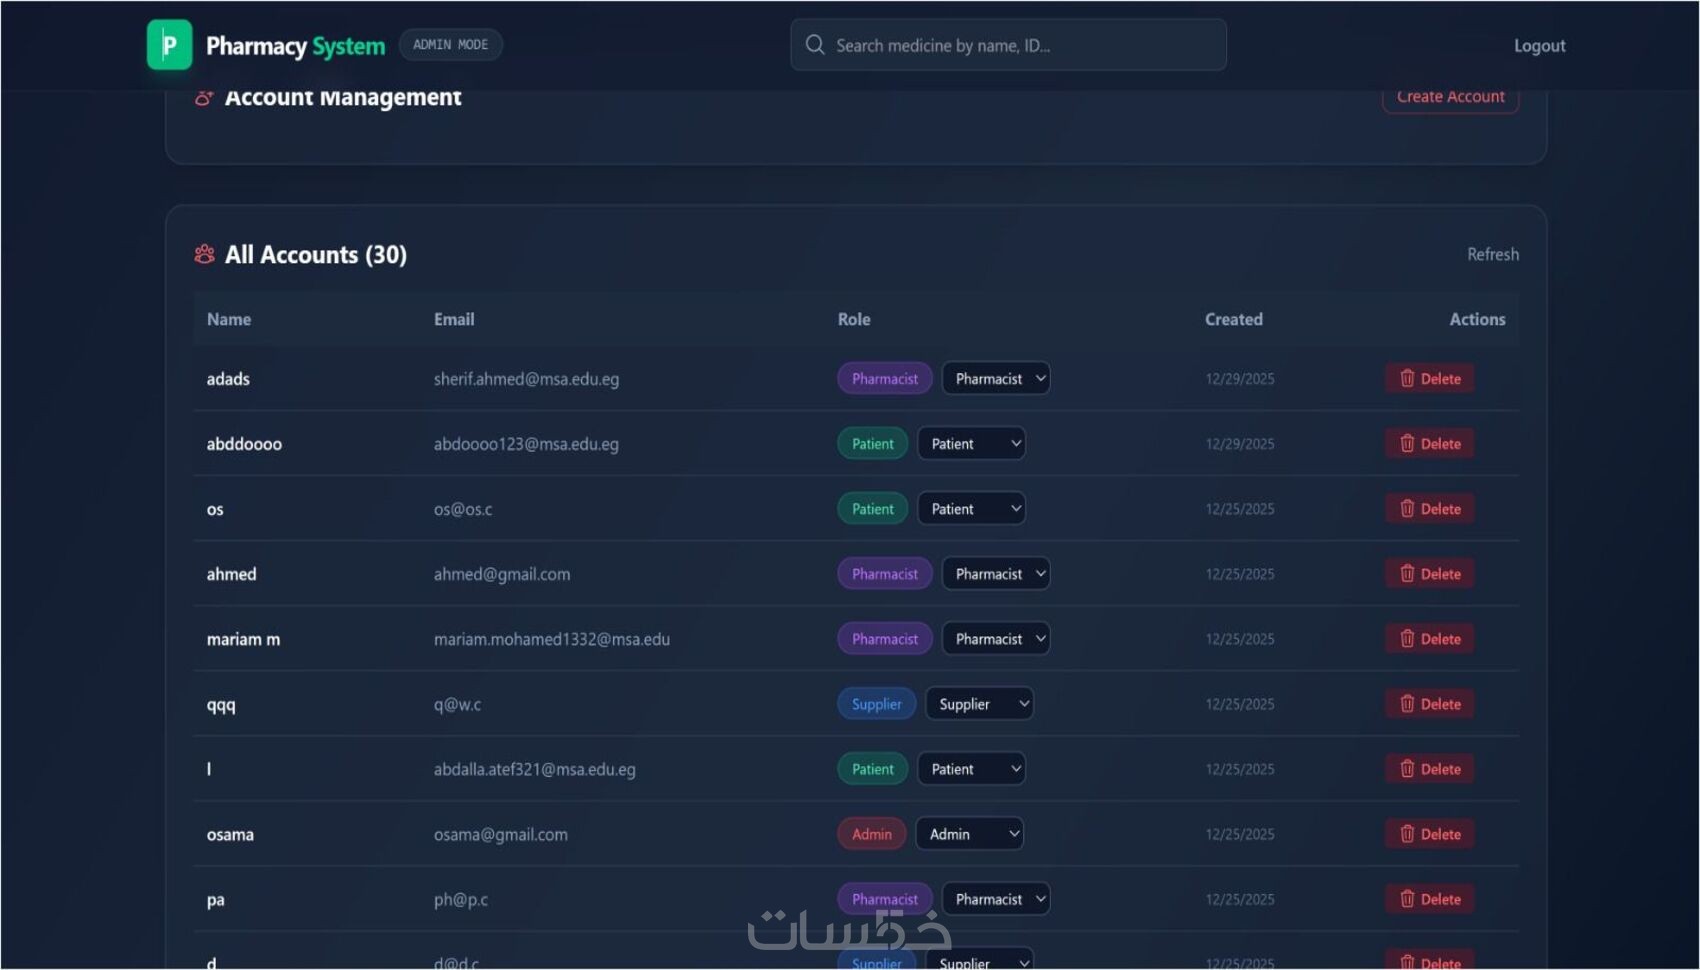Click the name osama
Image resolution: width=1700 pixels, height=970 pixels.
point(230,834)
